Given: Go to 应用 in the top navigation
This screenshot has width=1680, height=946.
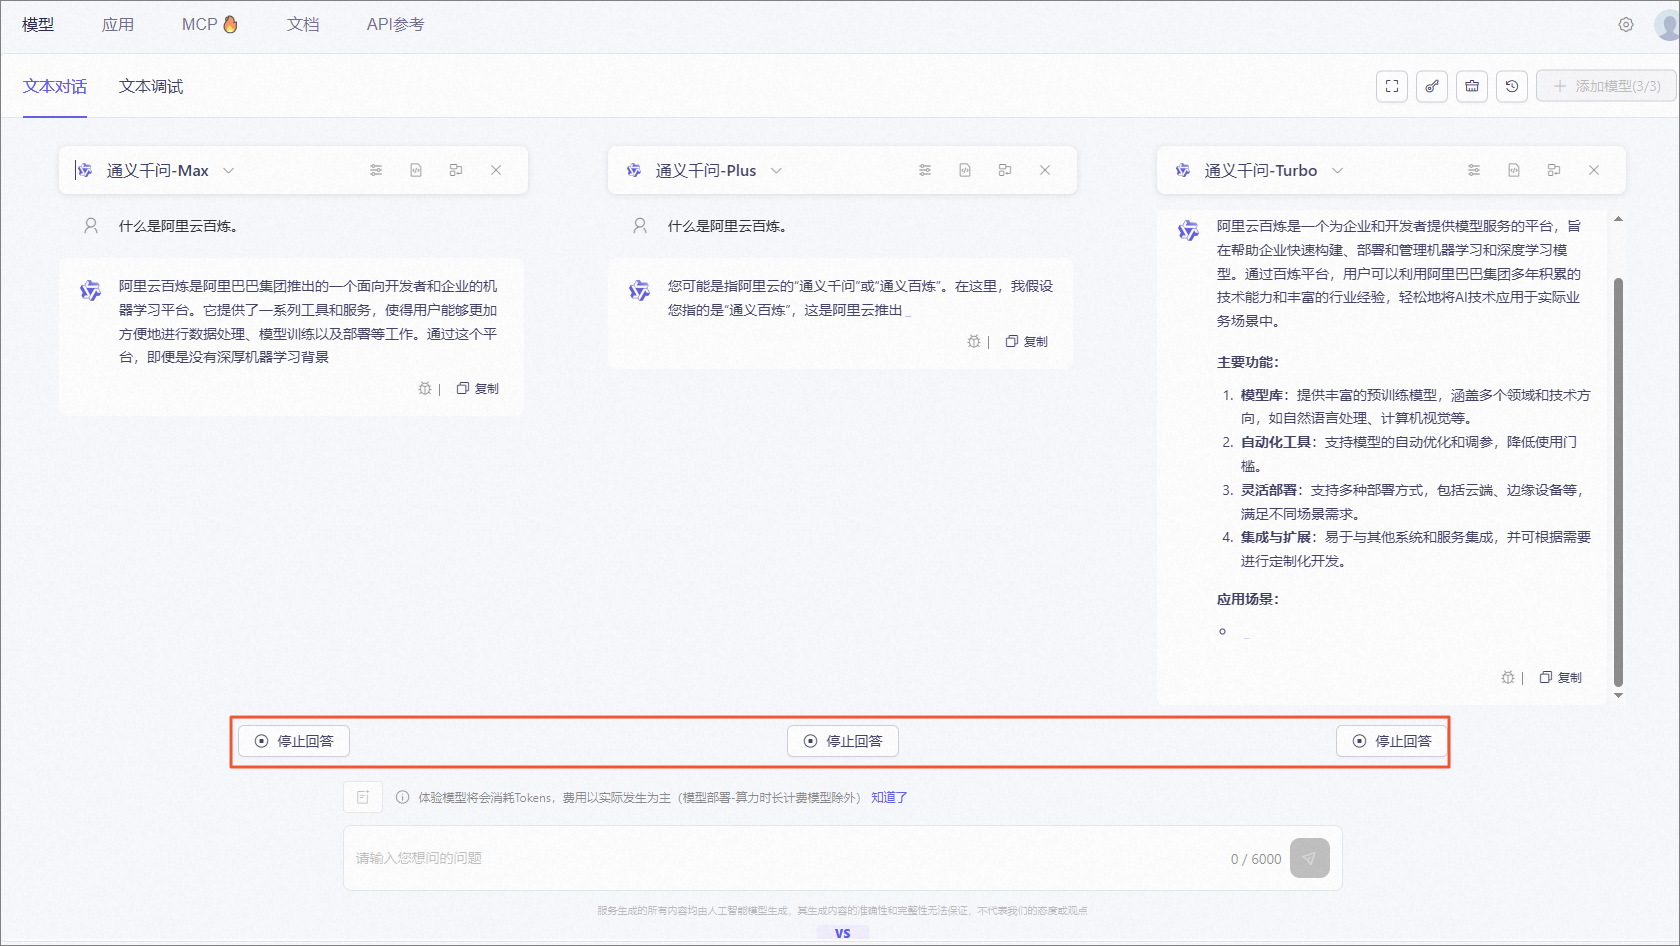Looking at the screenshot, I should pos(118,24).
